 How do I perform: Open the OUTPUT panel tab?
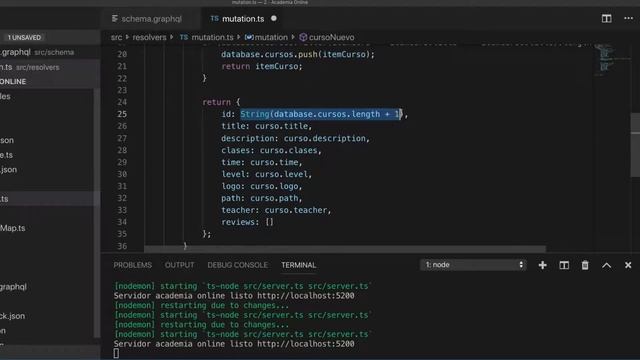tap(180, 265)
